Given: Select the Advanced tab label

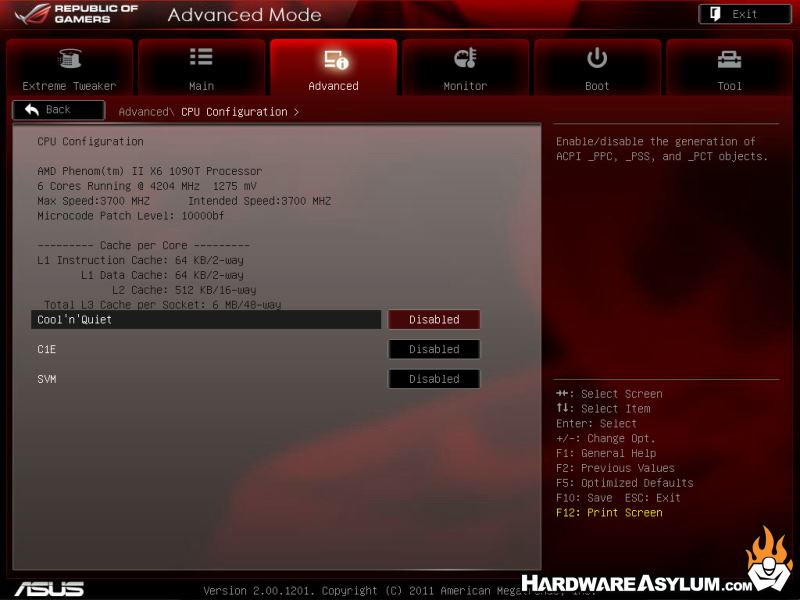Looking at the screenshot, I should pyautogui.click(x=333, y=86).
